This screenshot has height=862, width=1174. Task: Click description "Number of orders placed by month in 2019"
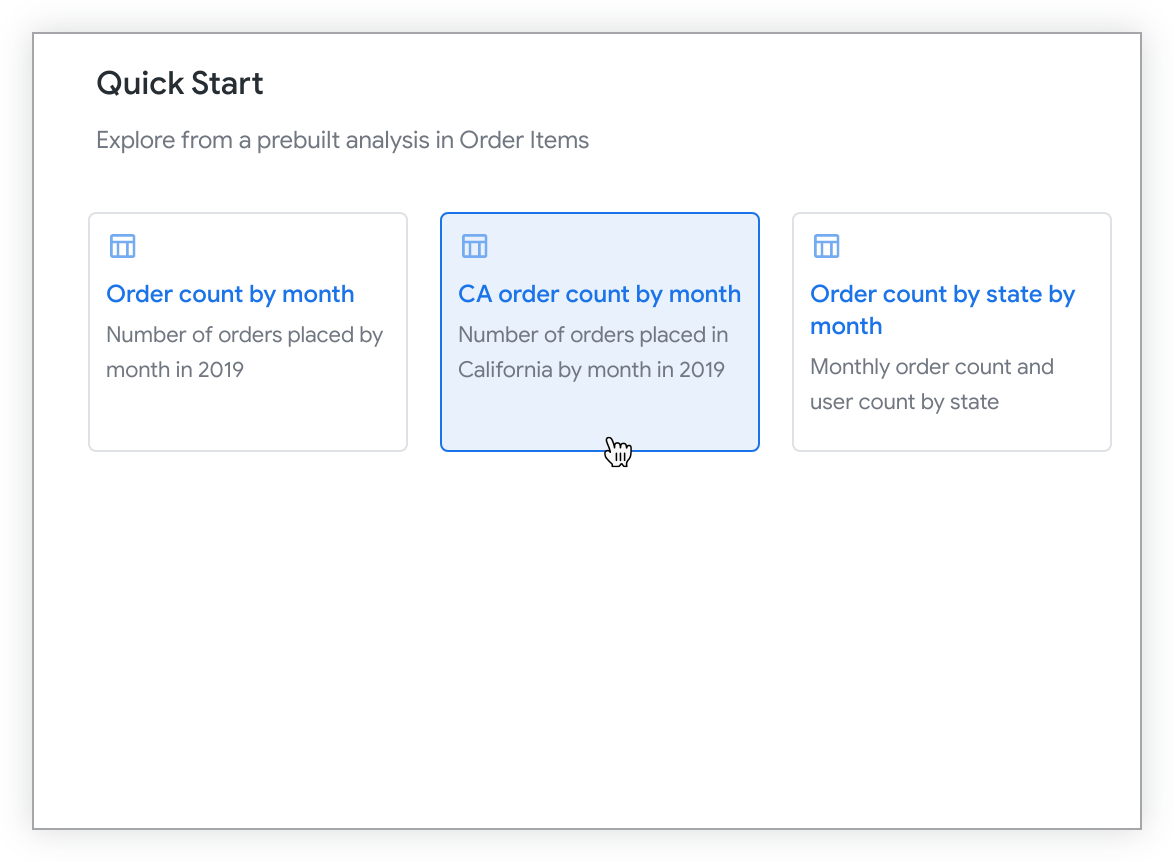point(244,335)
